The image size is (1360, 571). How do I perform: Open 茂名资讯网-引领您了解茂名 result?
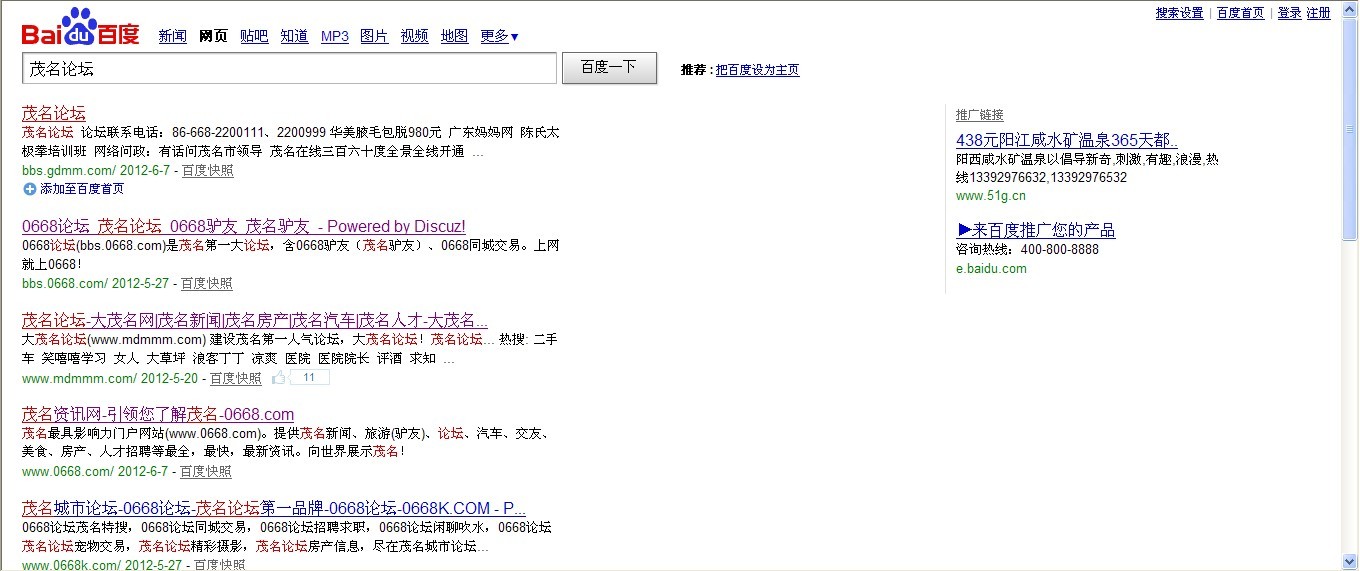158,414
